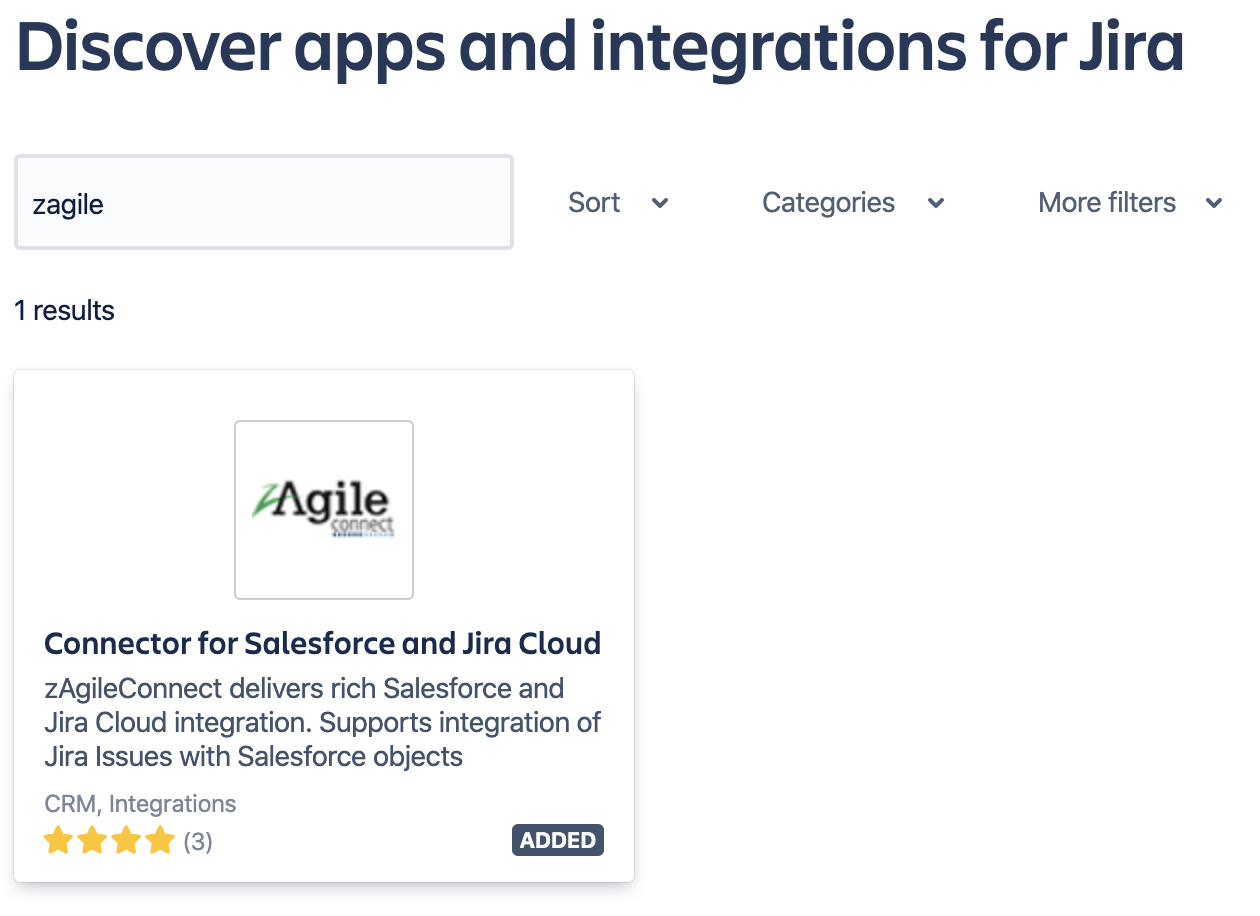Click the 1 results count label
The width and height of the screenshot is (1260, 916).
click(65, 311)
